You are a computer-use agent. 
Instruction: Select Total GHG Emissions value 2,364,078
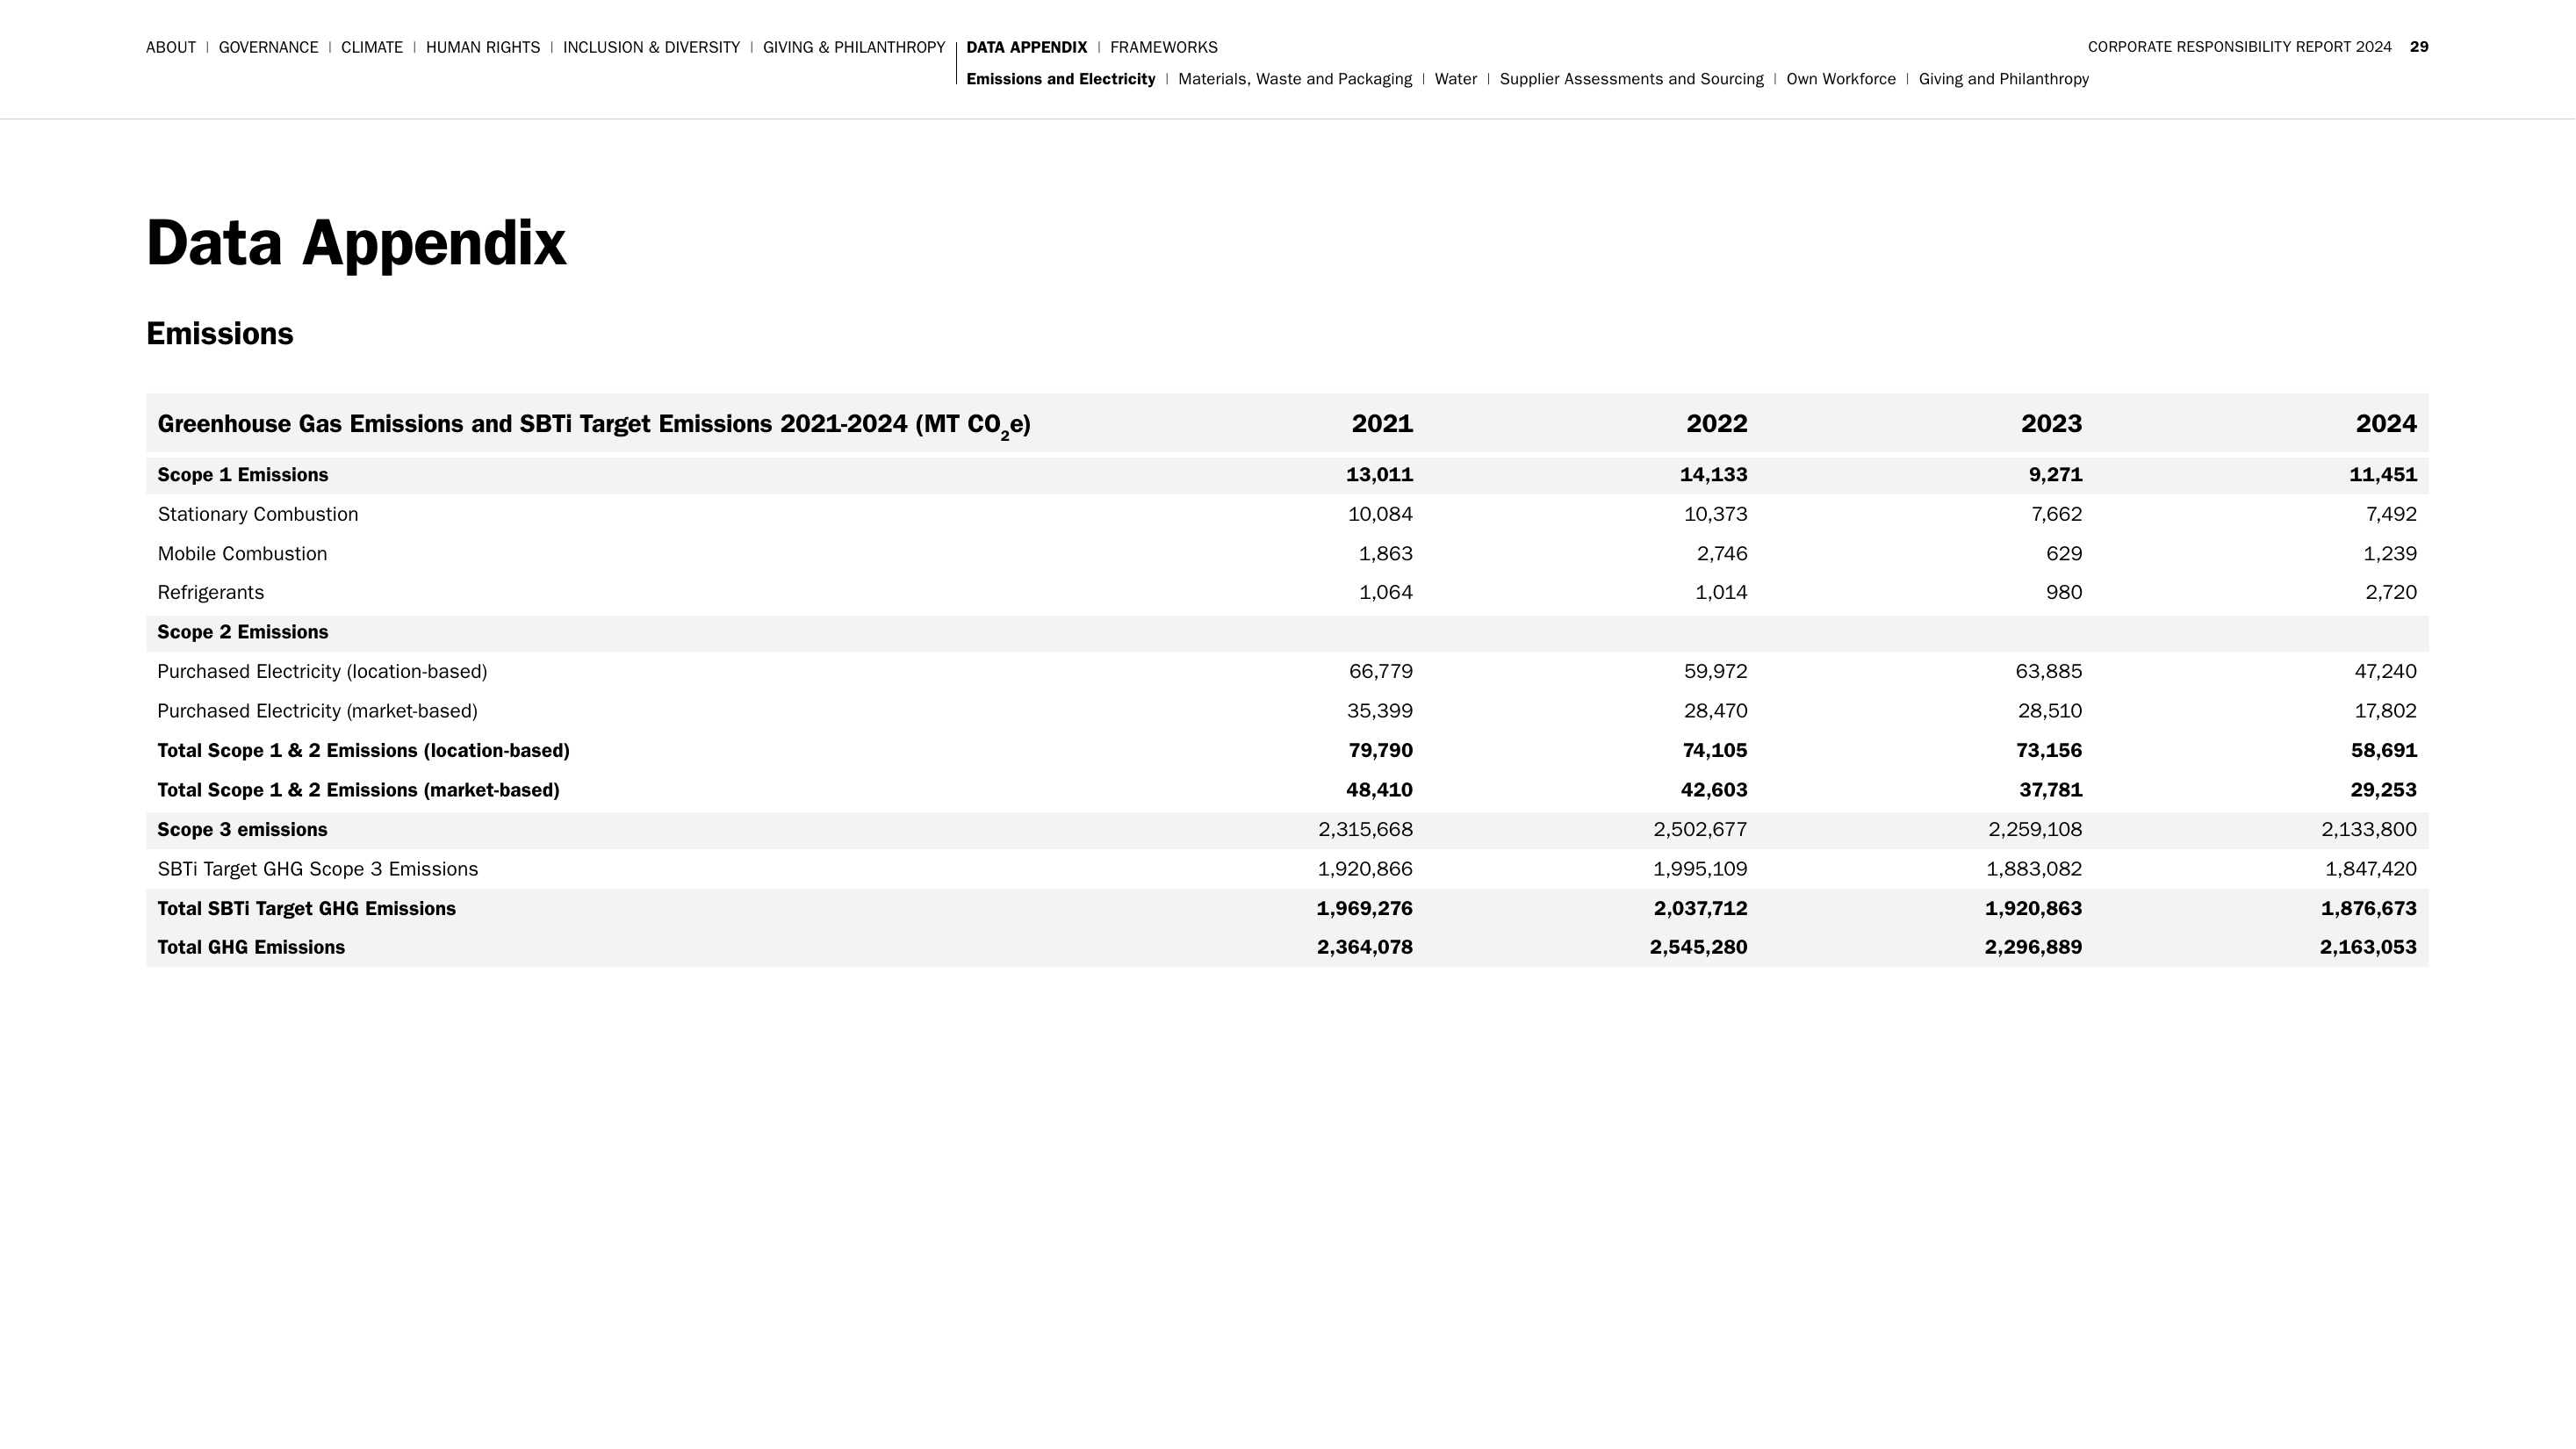[1365, 948]
